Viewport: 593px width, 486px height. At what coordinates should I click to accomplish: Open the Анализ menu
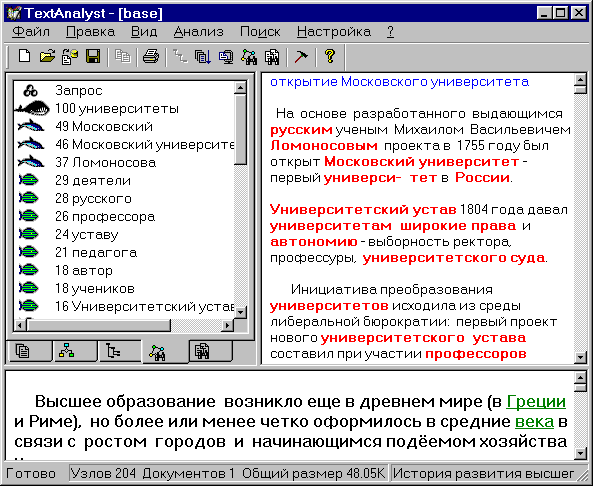[x=199, y=32]
